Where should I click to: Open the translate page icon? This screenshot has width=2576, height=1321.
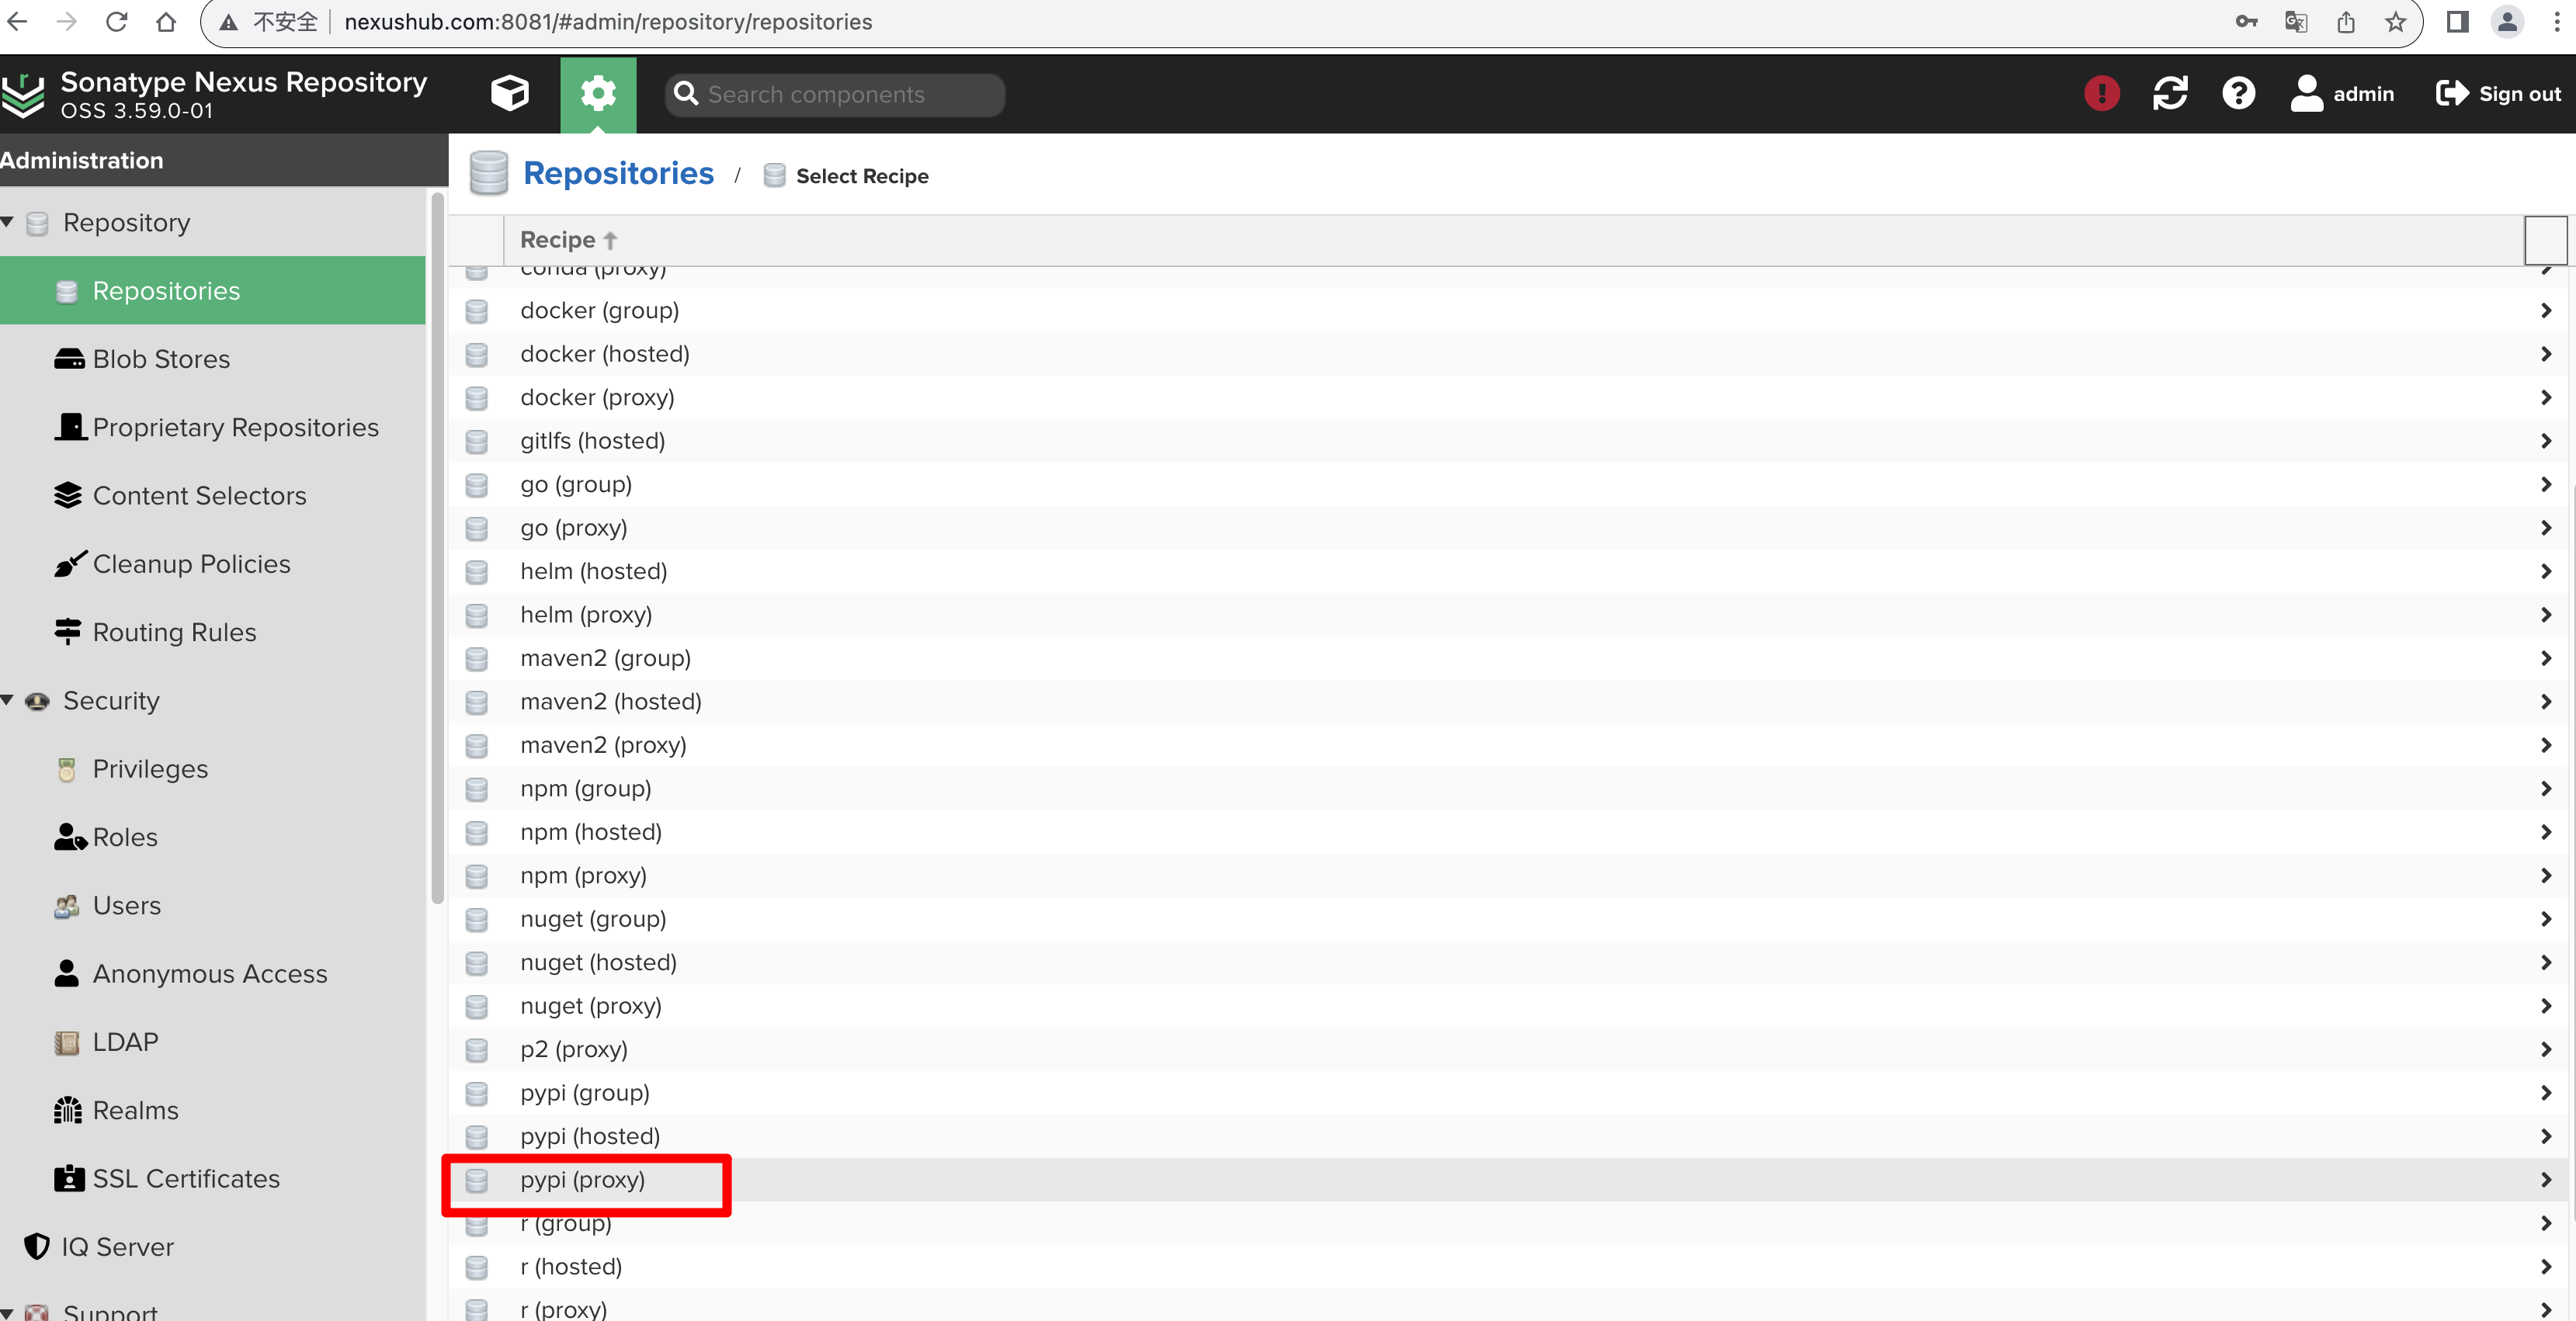[2296, 21]
